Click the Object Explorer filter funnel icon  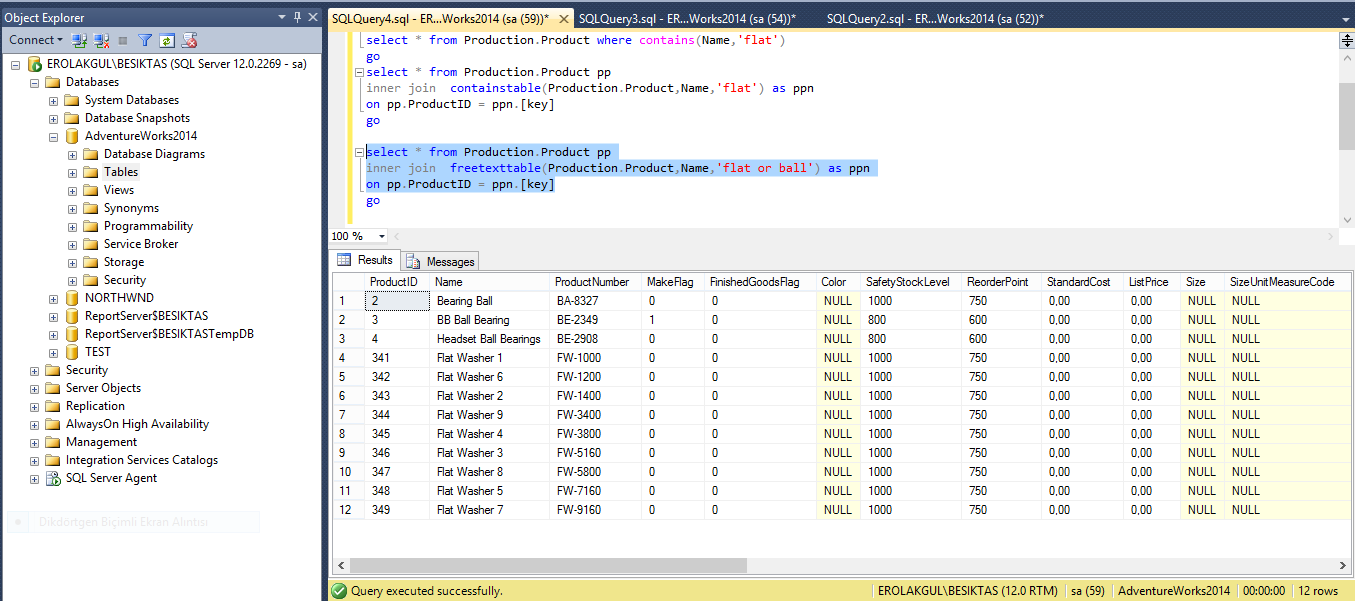pos(145,40)
